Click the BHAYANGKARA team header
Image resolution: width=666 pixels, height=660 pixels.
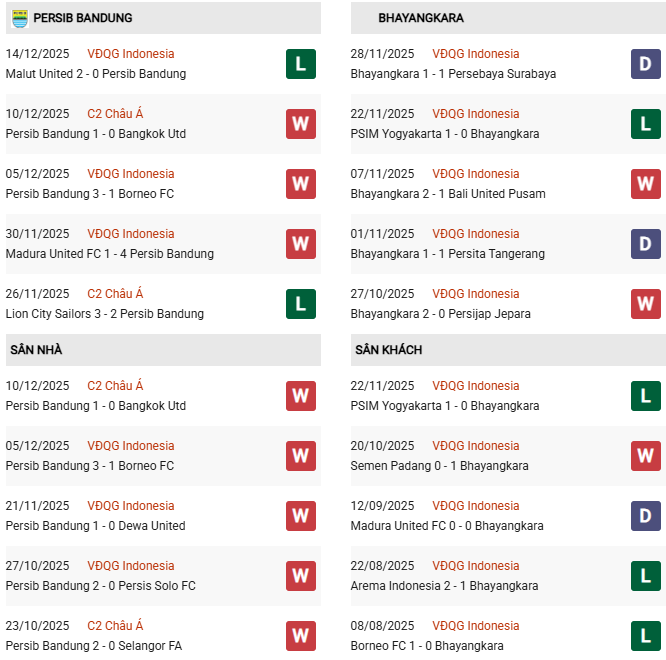click(421, 18)
